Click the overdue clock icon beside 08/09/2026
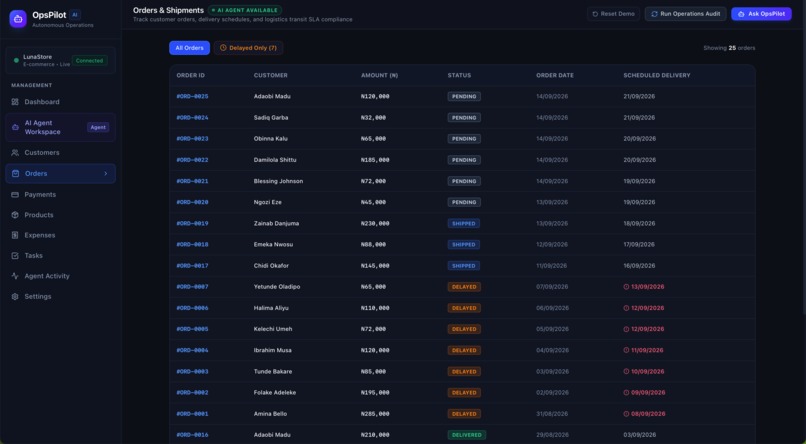Screen dimensions: 806x444 pos(626,414)
